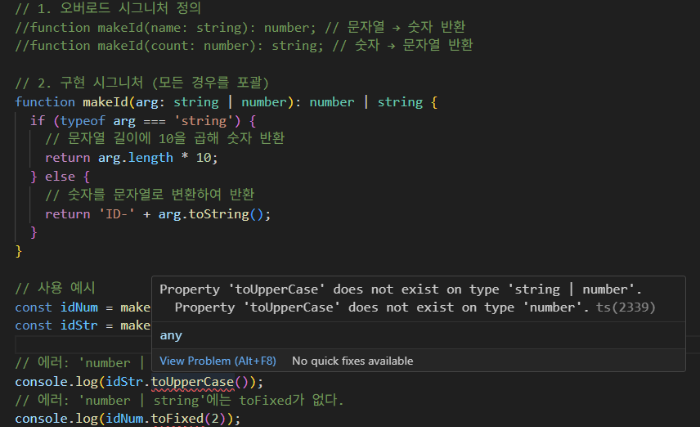
Task: Click toFixed in the last console.log line
Action: [x=177, y=419]
